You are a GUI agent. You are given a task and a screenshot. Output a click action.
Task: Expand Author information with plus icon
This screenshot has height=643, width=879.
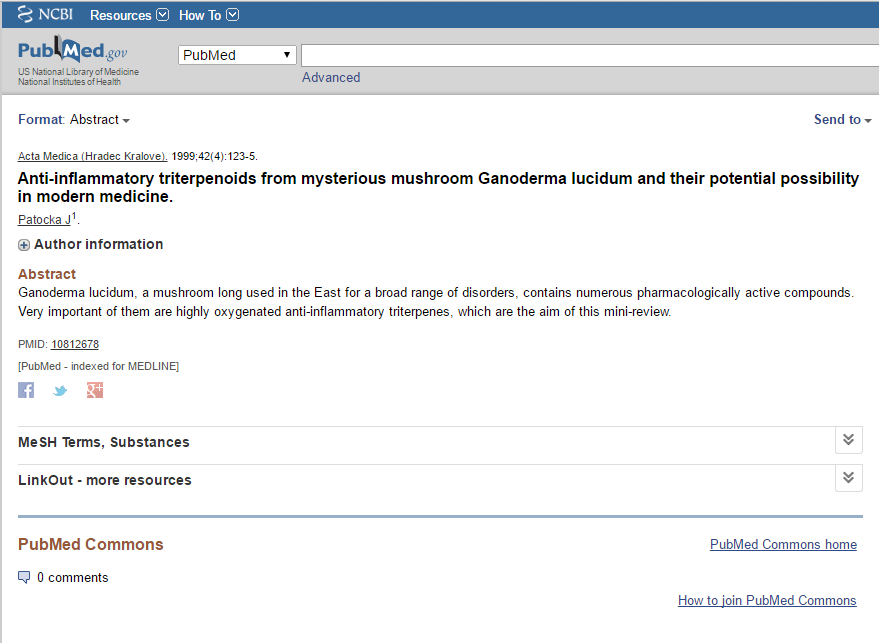click(x=24, y=245)
